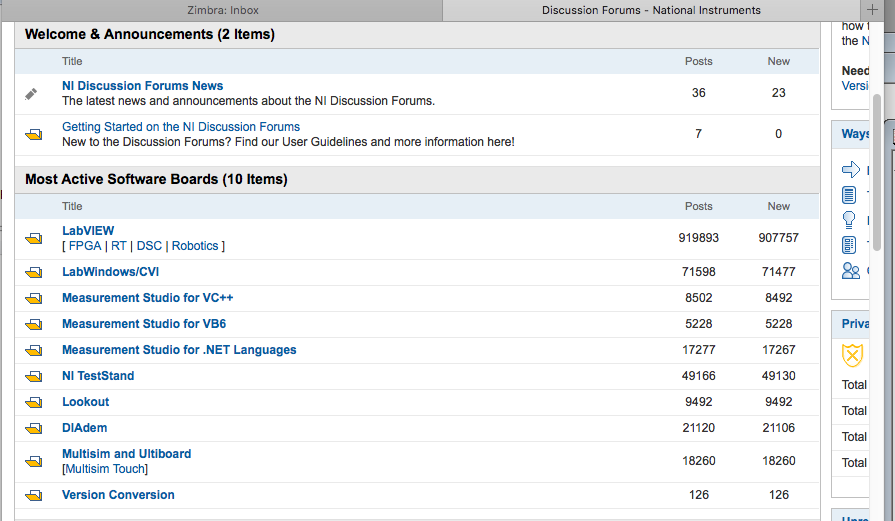Click folder icon next to LabWindows/CVI
Image resolution: width=895 pixels, height=521 pixels.
coord(34,273)
